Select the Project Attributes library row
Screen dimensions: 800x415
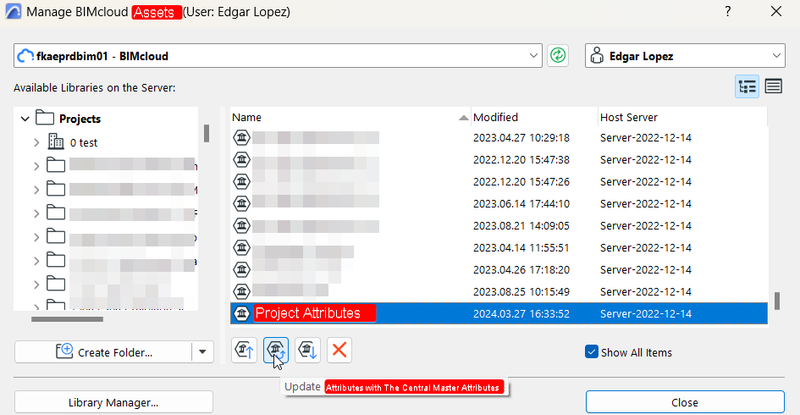point(499,313)
